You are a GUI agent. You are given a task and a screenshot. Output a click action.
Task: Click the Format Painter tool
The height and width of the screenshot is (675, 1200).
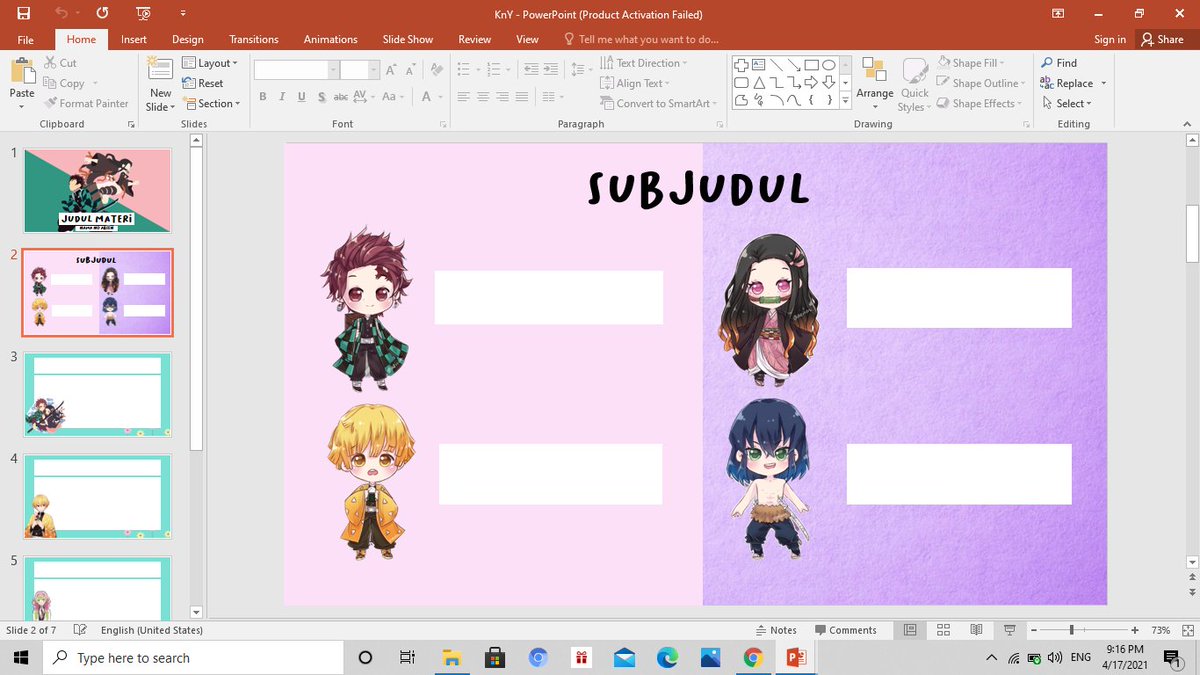[x=87, y=103]
